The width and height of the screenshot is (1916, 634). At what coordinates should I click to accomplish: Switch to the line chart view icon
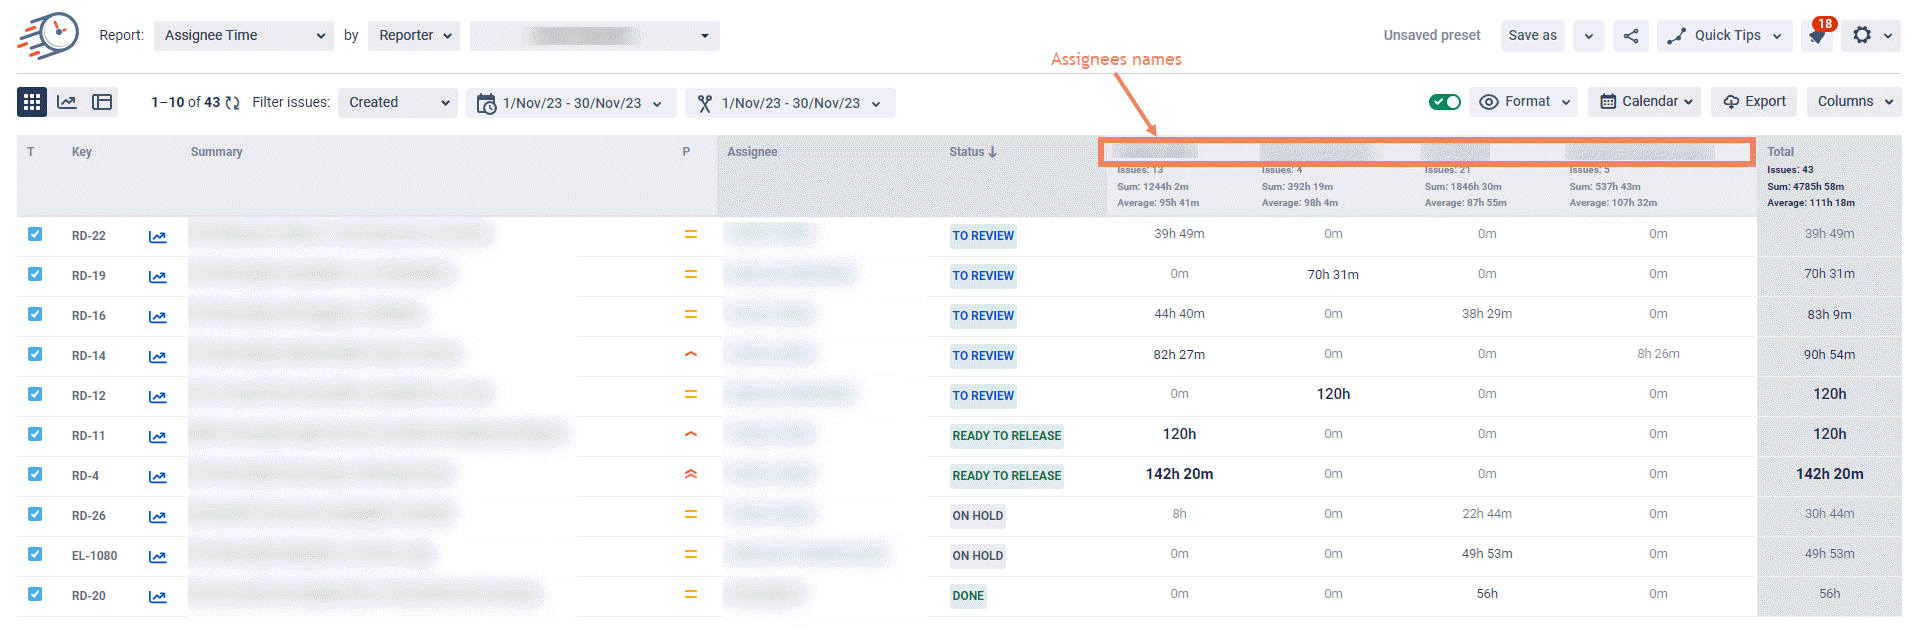click(x=67, y=102)
